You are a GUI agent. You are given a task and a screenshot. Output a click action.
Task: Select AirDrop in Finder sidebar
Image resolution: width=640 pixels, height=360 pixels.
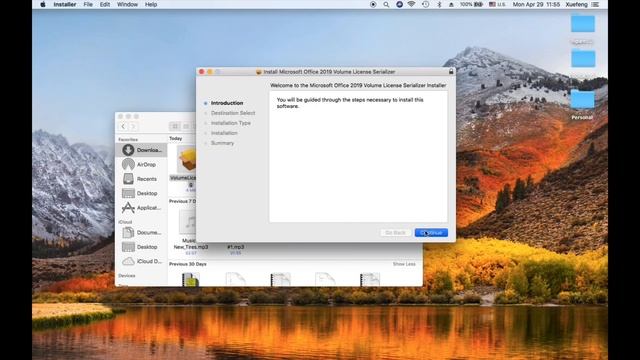(x=141, y=164)
